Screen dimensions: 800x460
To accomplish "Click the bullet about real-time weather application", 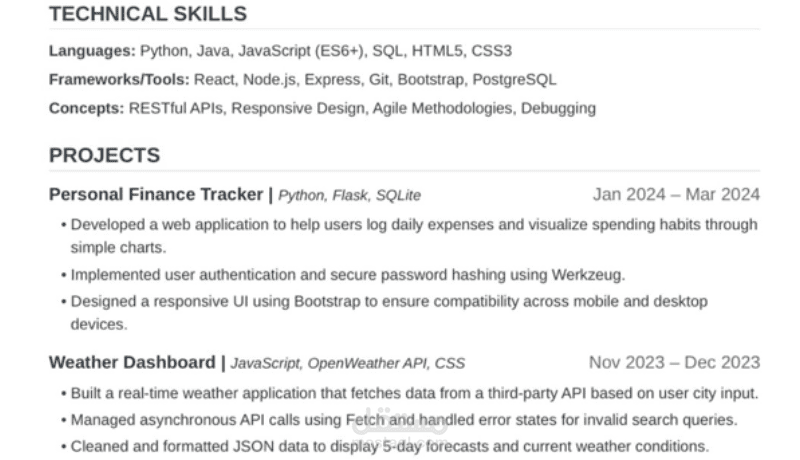I will pyautogui.click(x=410, y=393).
